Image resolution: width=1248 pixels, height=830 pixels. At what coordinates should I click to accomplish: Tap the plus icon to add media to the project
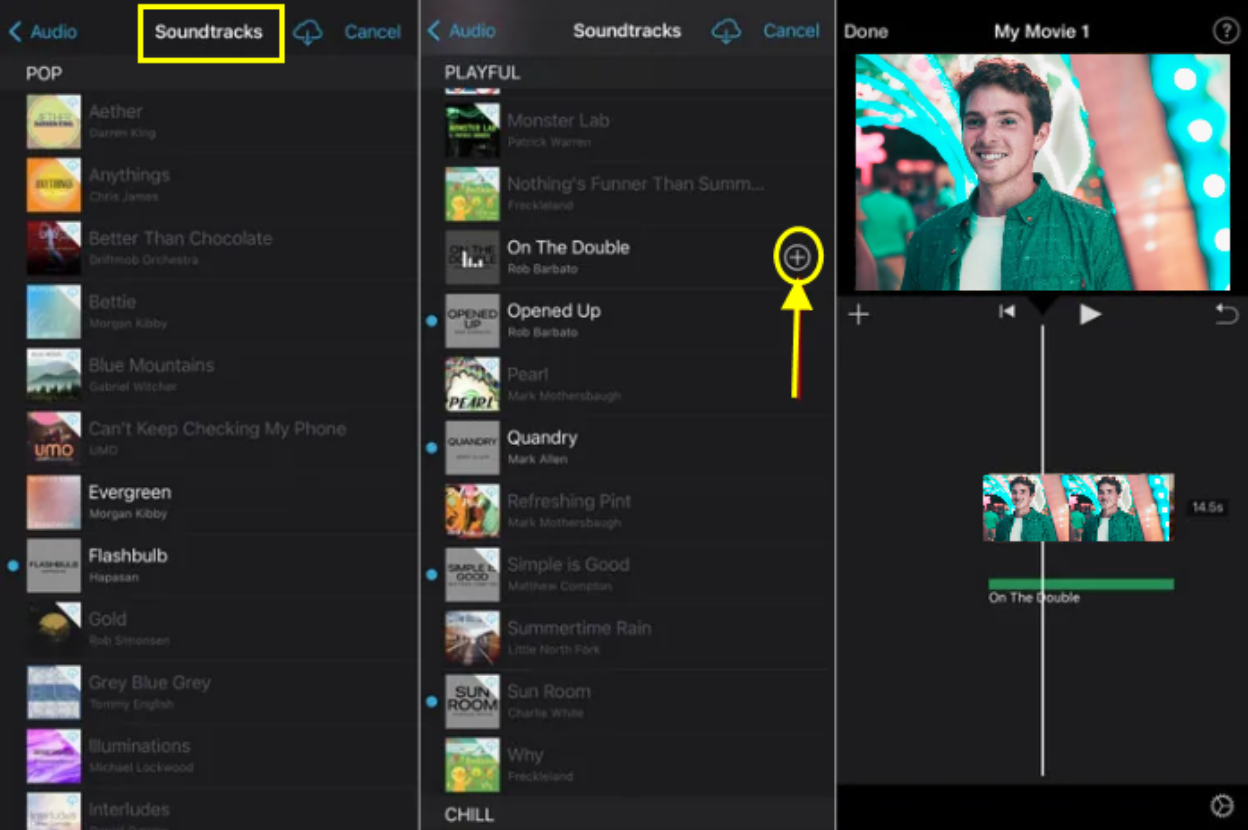859,315
